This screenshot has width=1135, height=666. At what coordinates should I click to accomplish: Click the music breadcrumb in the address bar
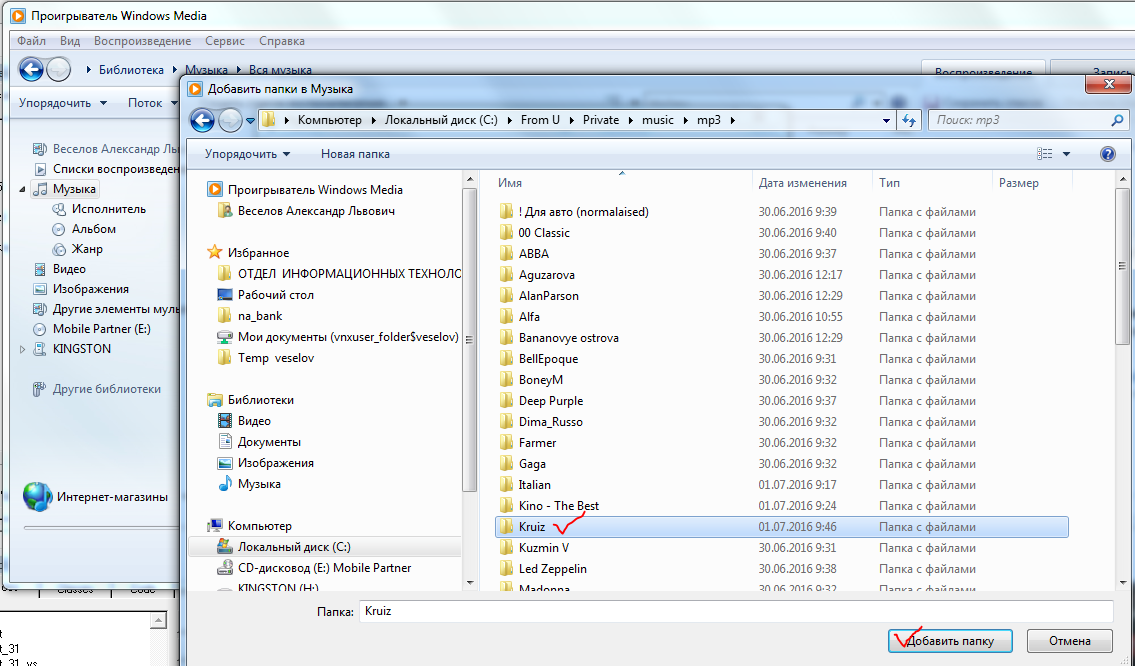(657, 120)
